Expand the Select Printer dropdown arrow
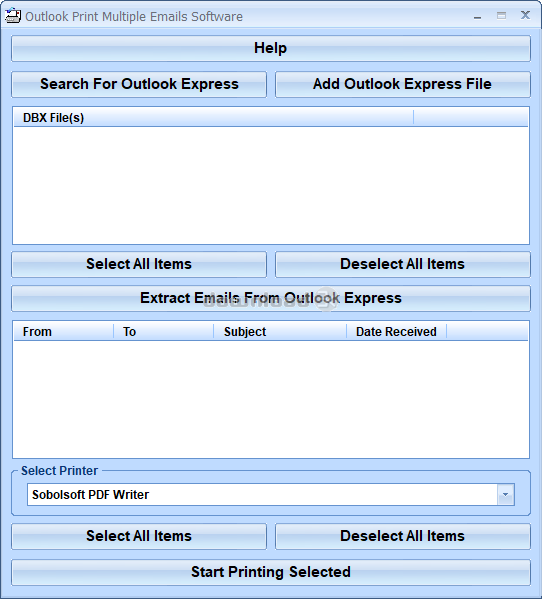Viewport: 542px width, 599px height. (506, 495)
